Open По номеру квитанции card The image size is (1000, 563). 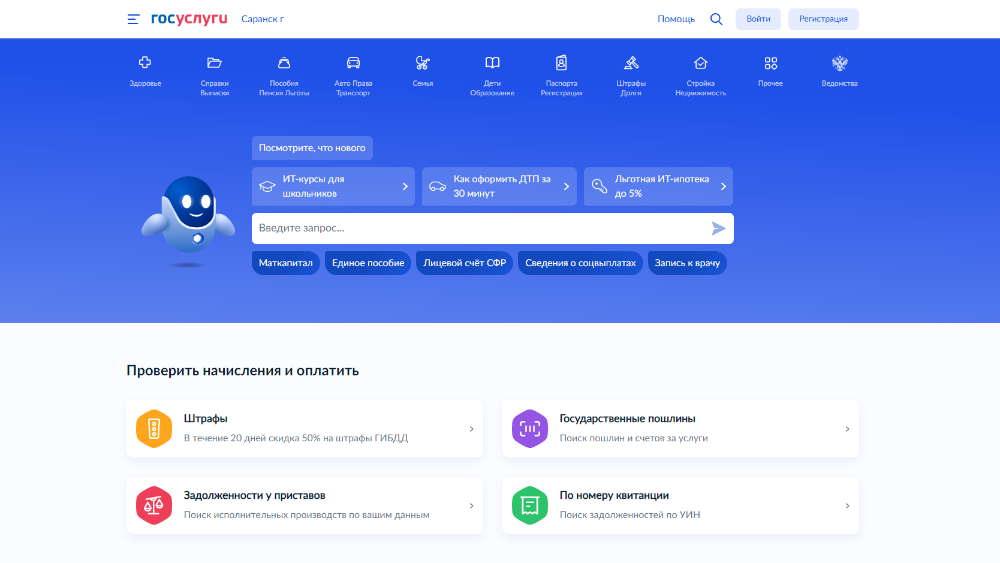click(680, 506)
